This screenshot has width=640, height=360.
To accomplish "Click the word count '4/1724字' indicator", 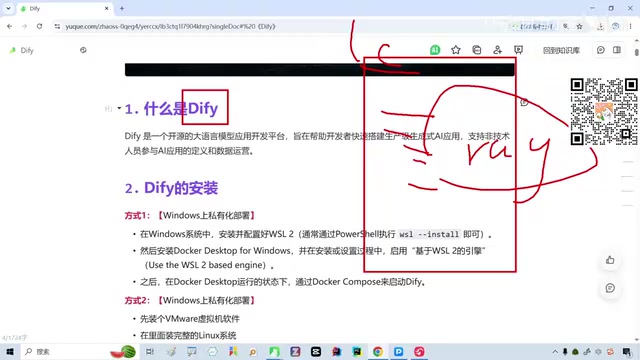I will click(x=15, y=338).
